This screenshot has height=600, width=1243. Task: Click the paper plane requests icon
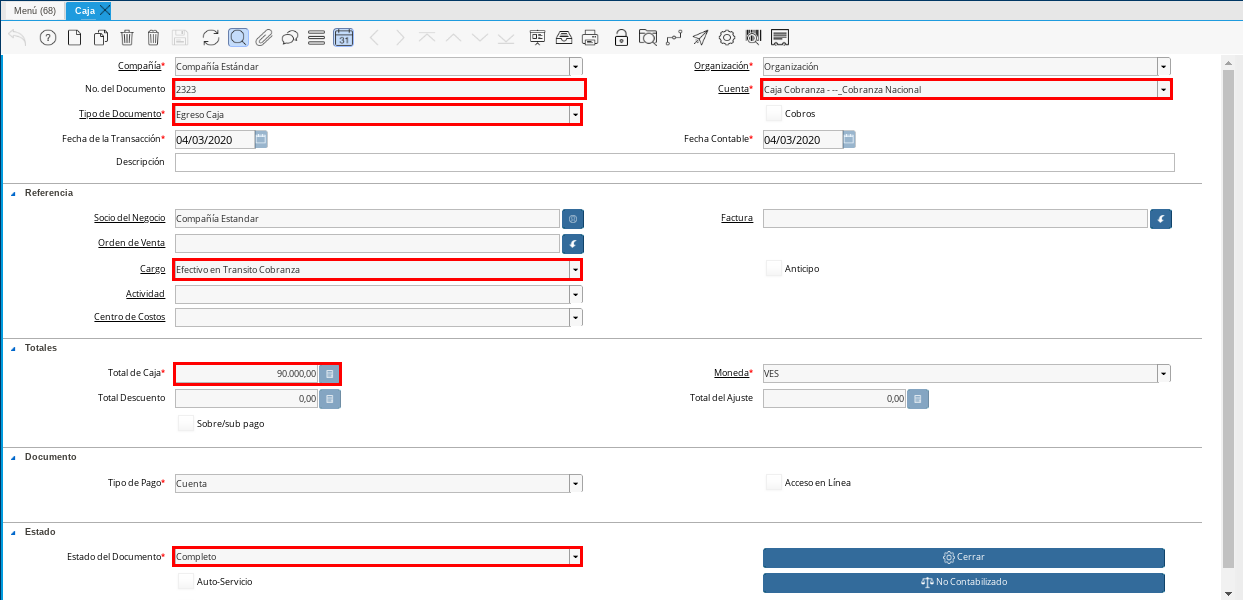tap(700, 38)
